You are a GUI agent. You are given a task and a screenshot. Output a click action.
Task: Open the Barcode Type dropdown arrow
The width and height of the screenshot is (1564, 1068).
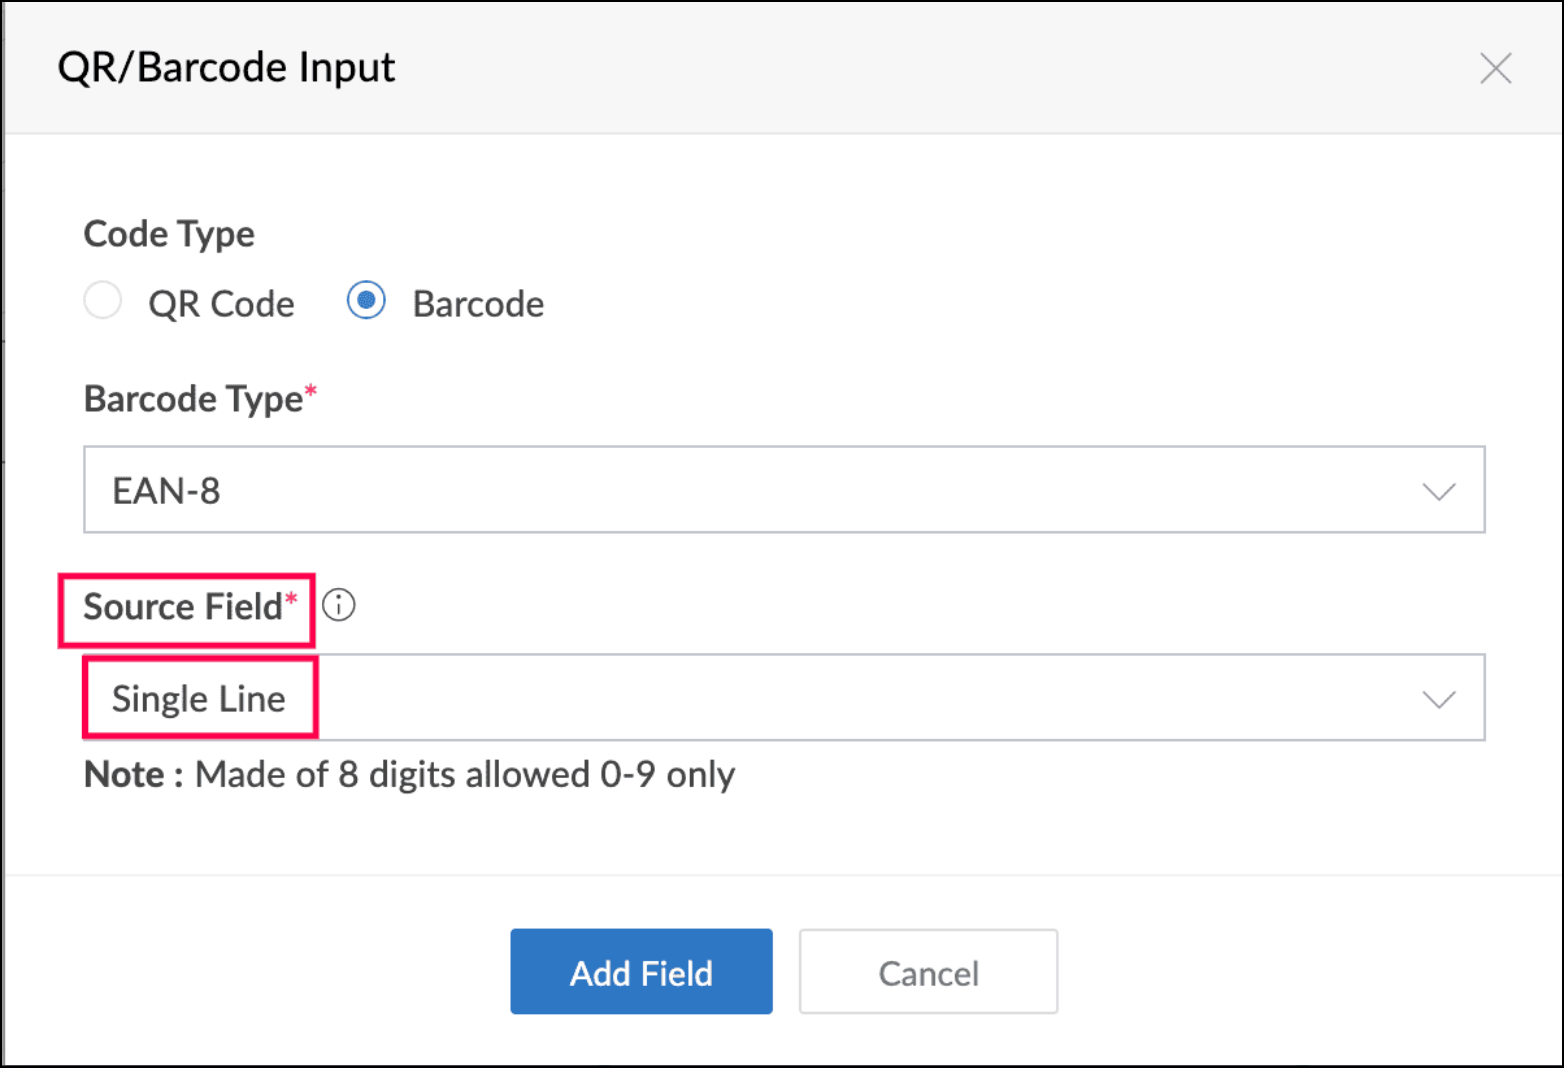tap(1438, 491)
